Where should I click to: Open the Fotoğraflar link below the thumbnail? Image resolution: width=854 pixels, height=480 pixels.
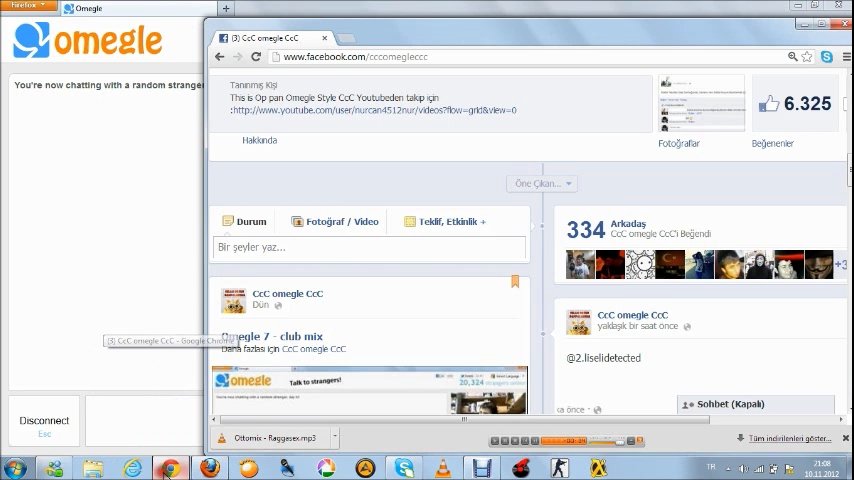click(679, 143)
